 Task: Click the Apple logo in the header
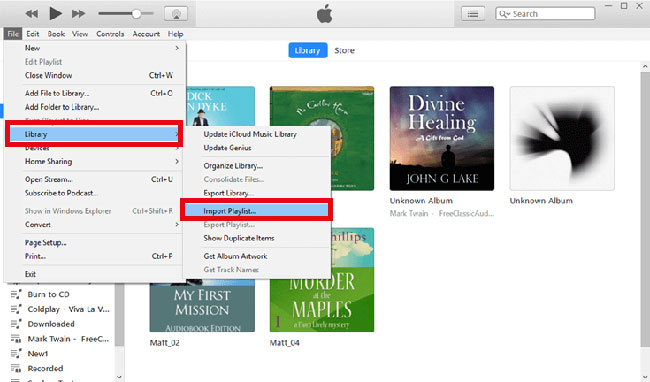pyautogui.click(x=325, y=15)
